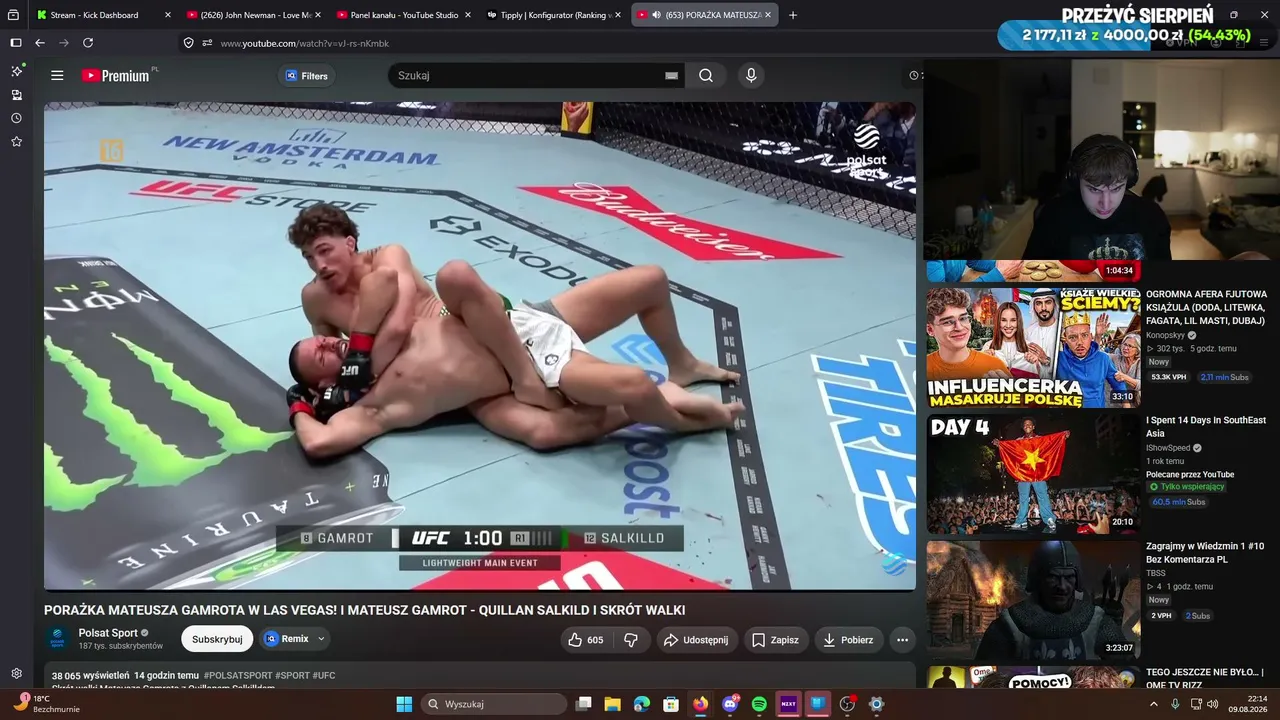Open the Konopskyy channel link
The width and height of the screenshot is (1280, 720).
coord(1165,335)
